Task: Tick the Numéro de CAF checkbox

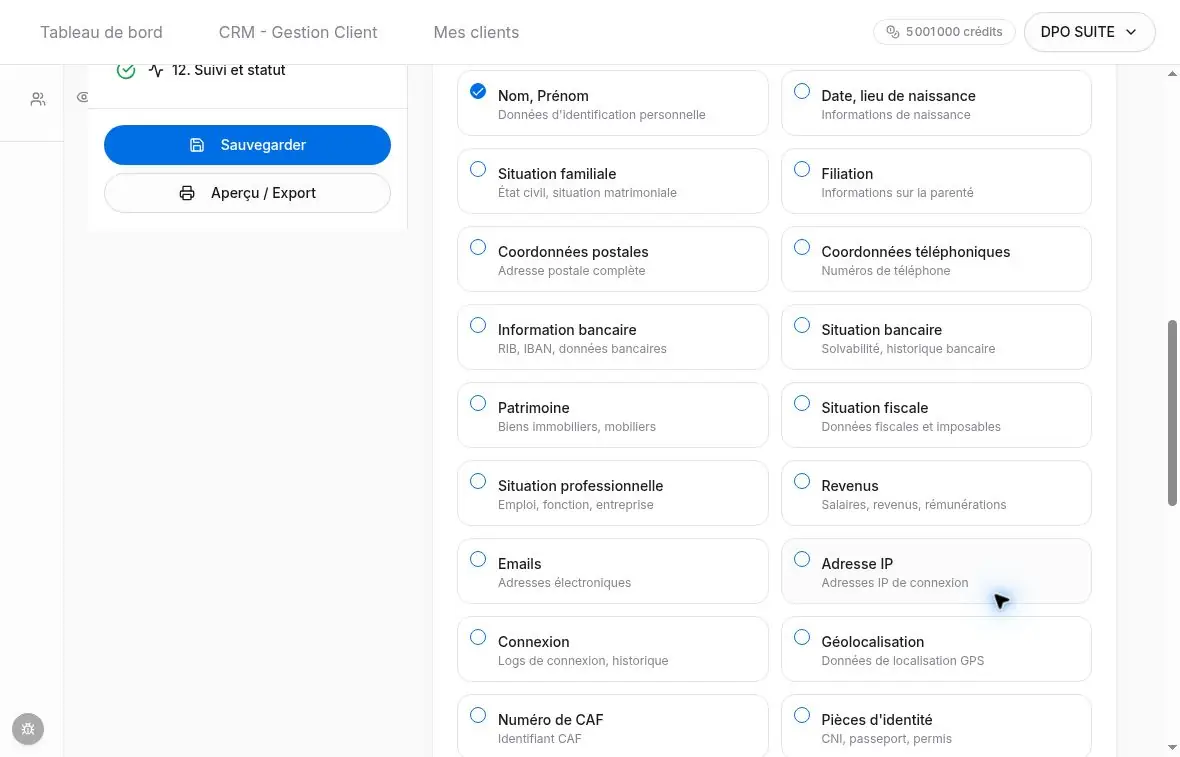Action: (x=478, y=715)
